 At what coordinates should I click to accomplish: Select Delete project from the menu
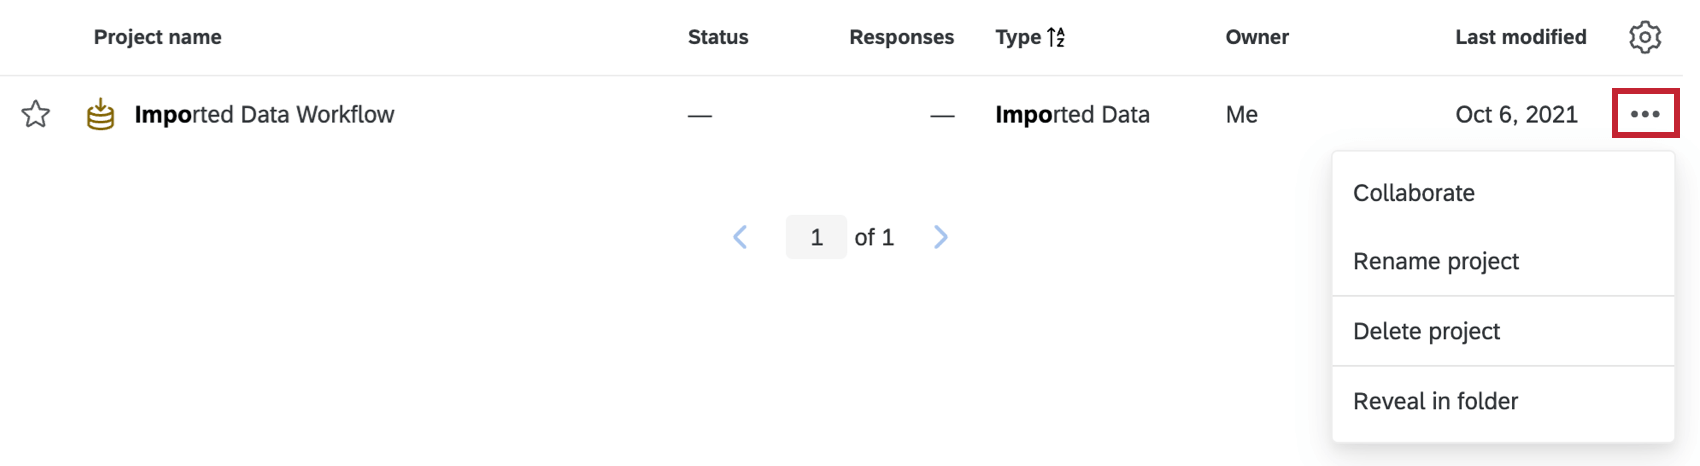click(x=1426, y=331)
